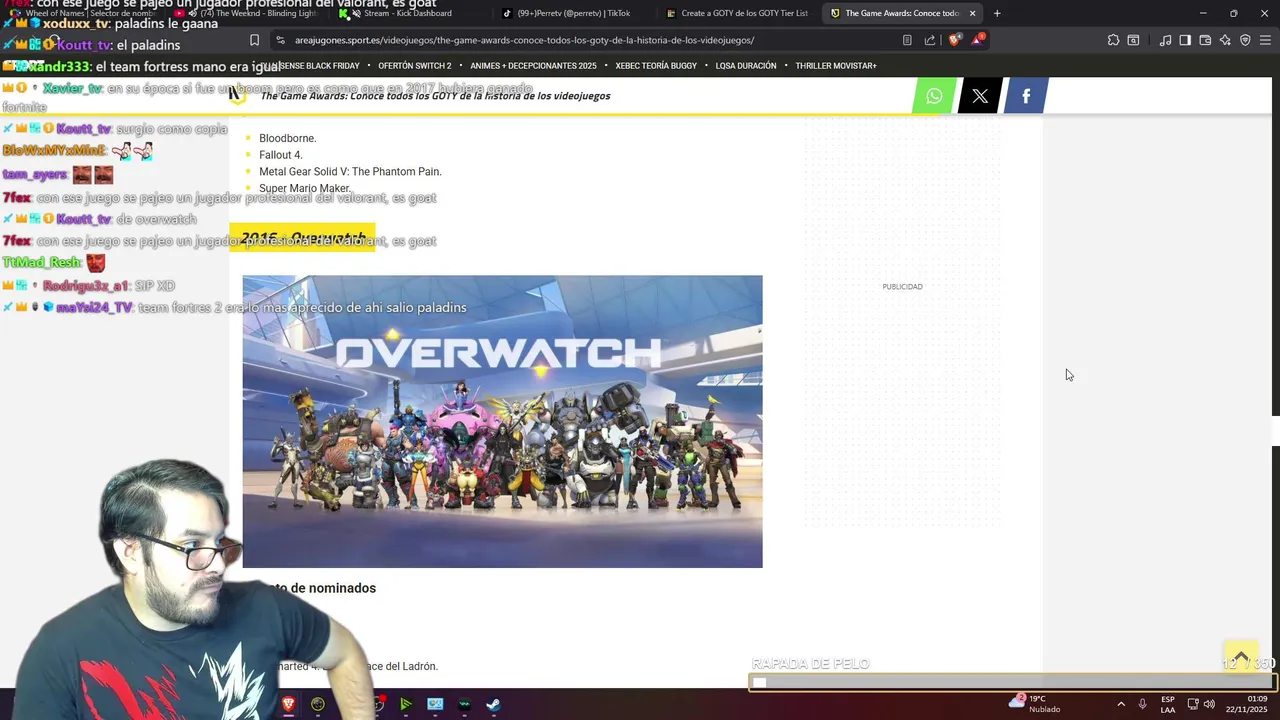
Task: Open media control music note icon
Action: coord(1165,40)
